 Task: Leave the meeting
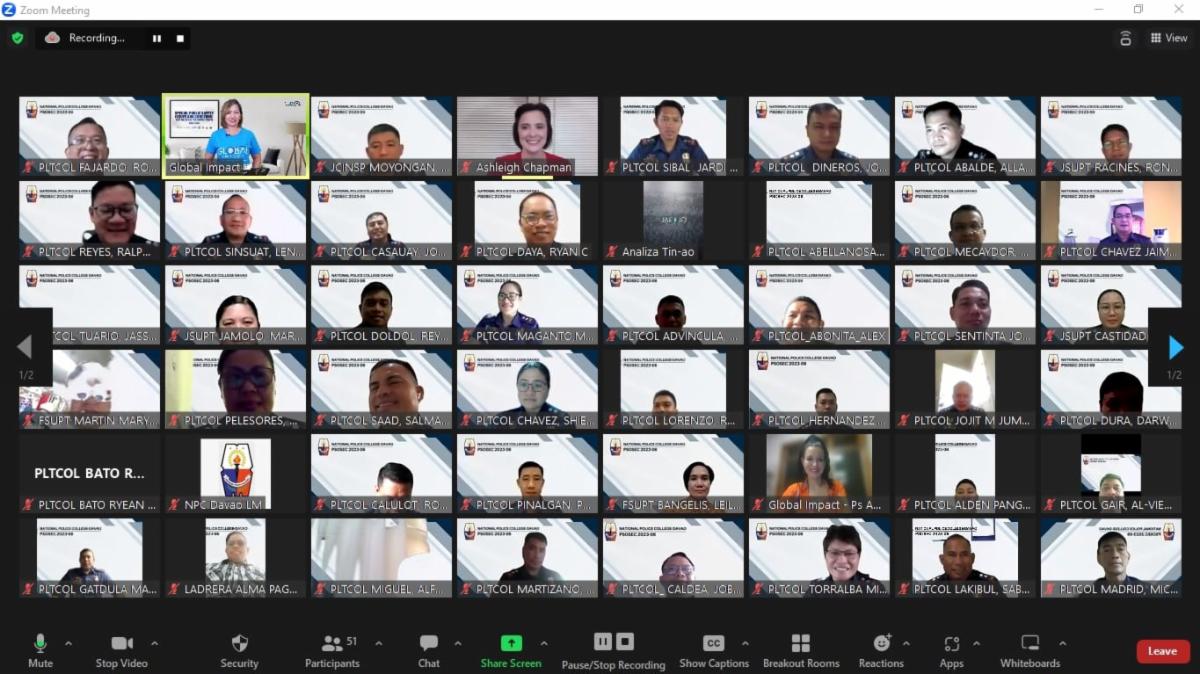click(1163, 651)
